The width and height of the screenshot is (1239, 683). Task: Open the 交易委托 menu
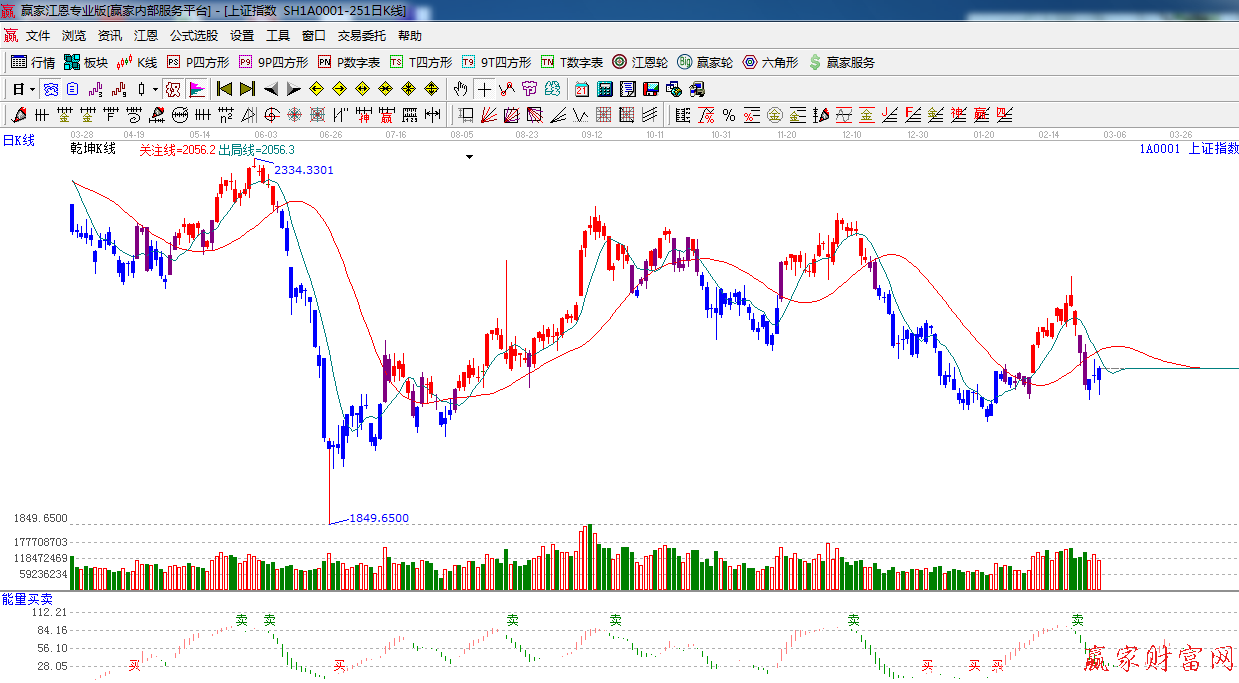pos(361,35)
